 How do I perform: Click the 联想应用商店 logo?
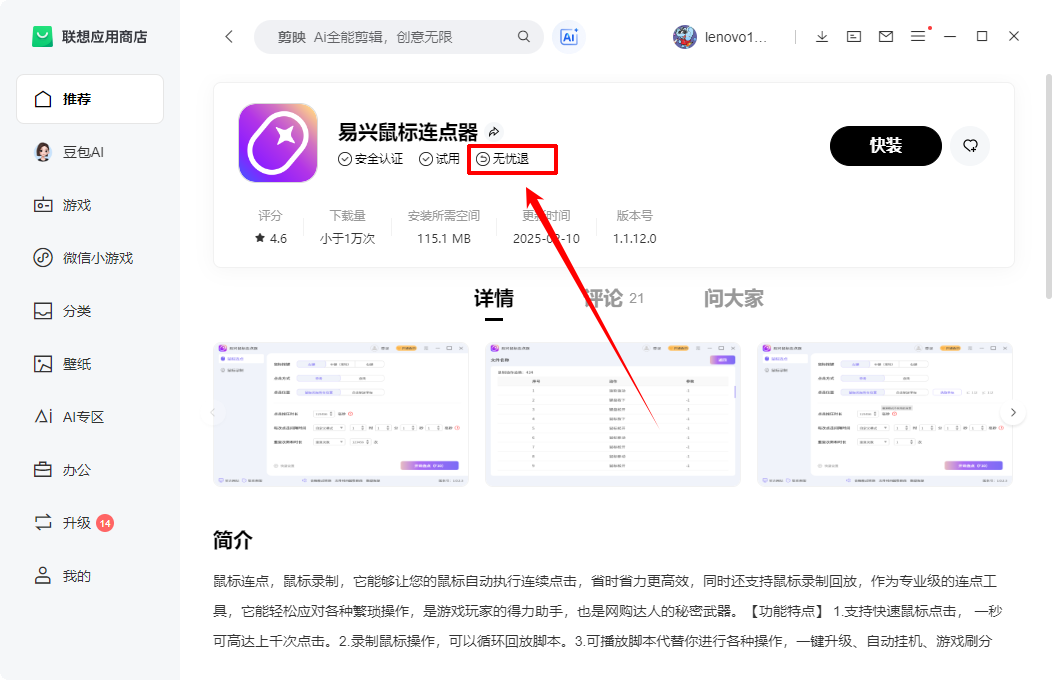(90, 37)
